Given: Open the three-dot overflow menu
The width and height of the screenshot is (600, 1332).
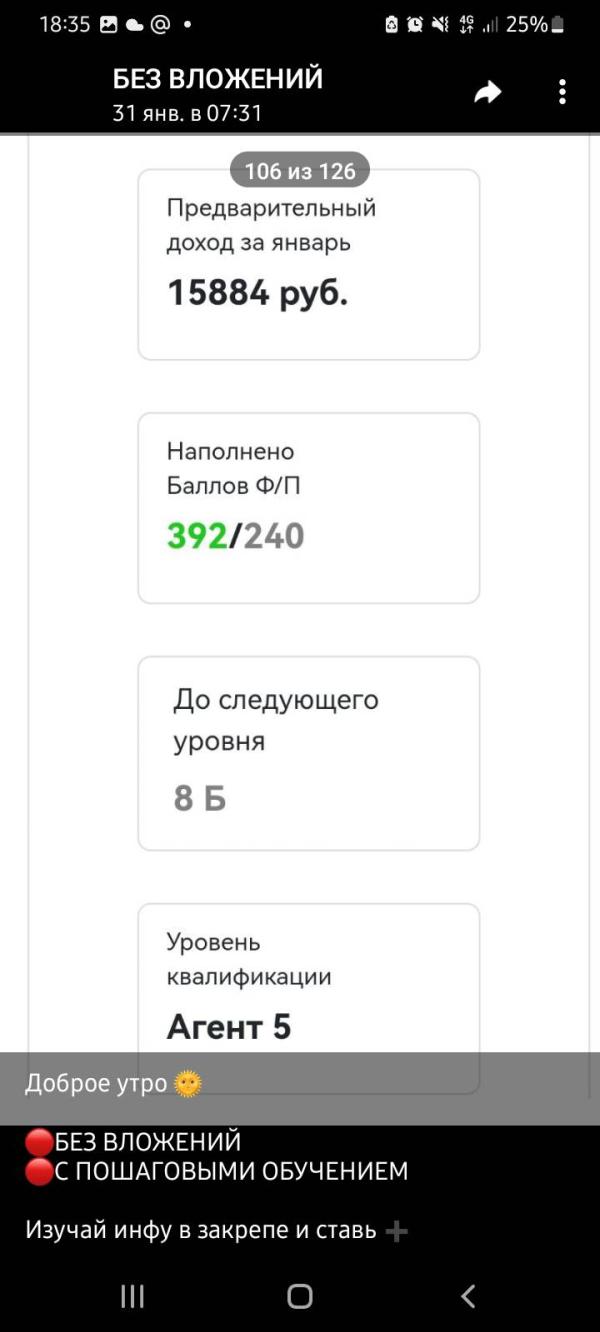Looking at the screenshot, I should click(562, 93).
